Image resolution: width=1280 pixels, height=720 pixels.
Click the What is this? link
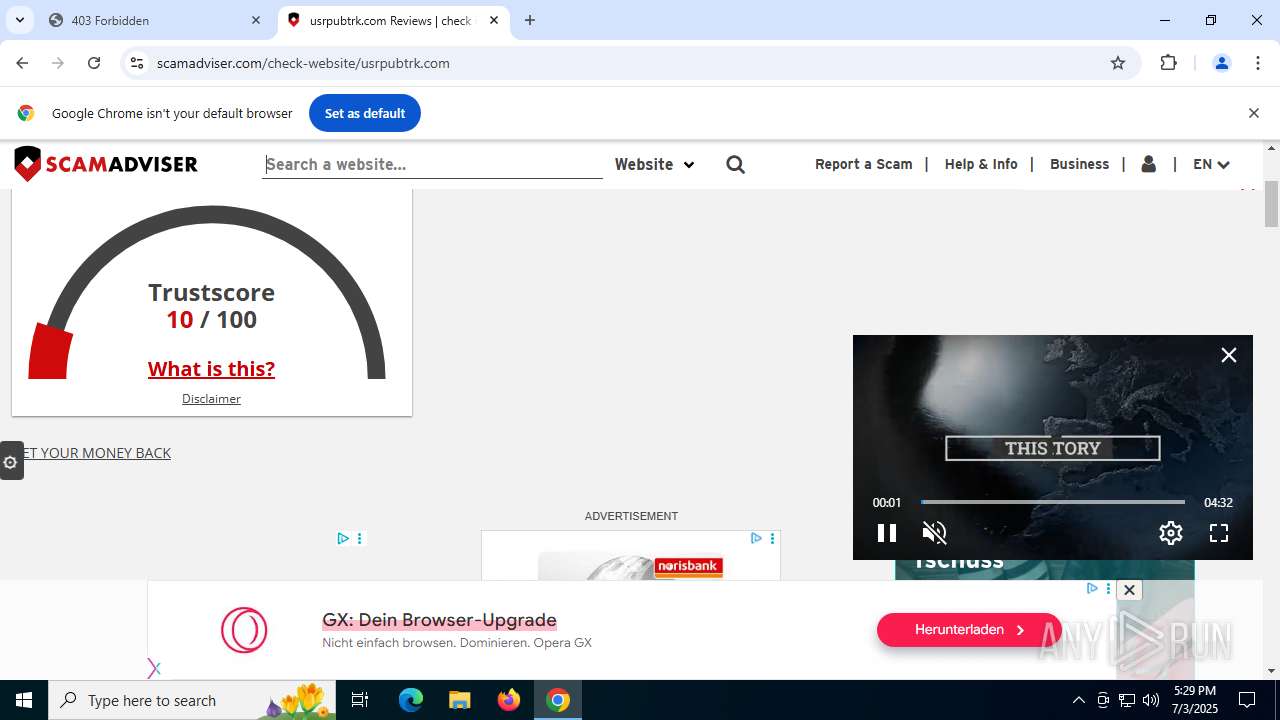point(211,369)
